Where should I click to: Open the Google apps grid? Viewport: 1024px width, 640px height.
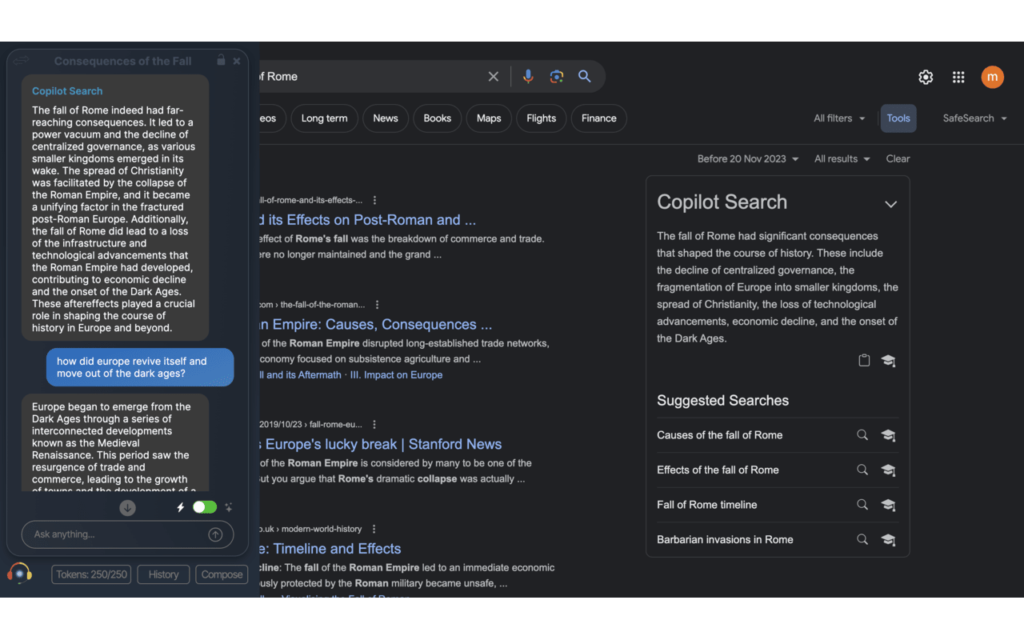coord(958,77)
